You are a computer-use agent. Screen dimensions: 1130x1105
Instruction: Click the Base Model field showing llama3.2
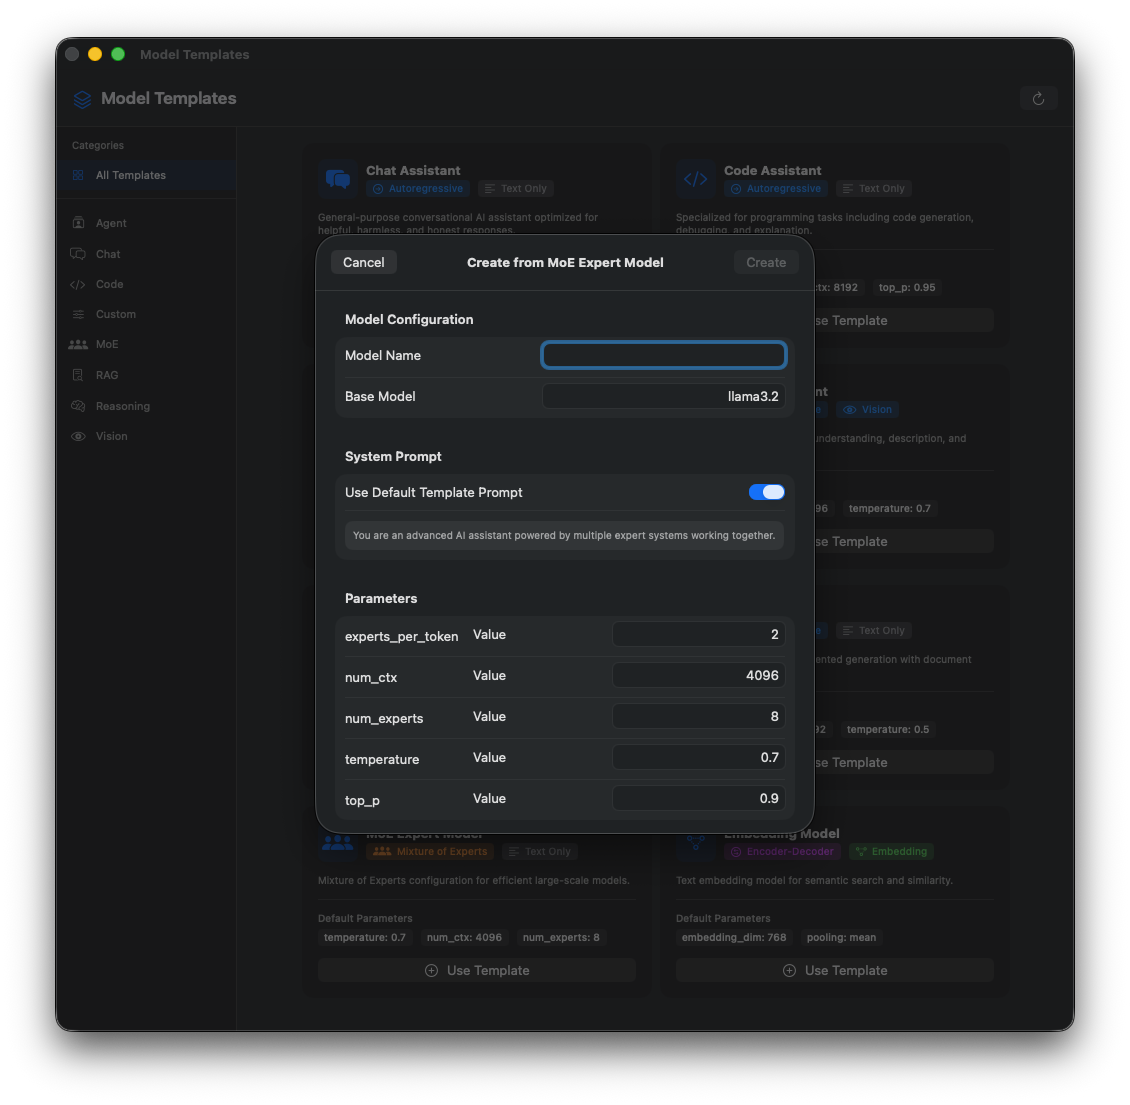tap(663, 396)
